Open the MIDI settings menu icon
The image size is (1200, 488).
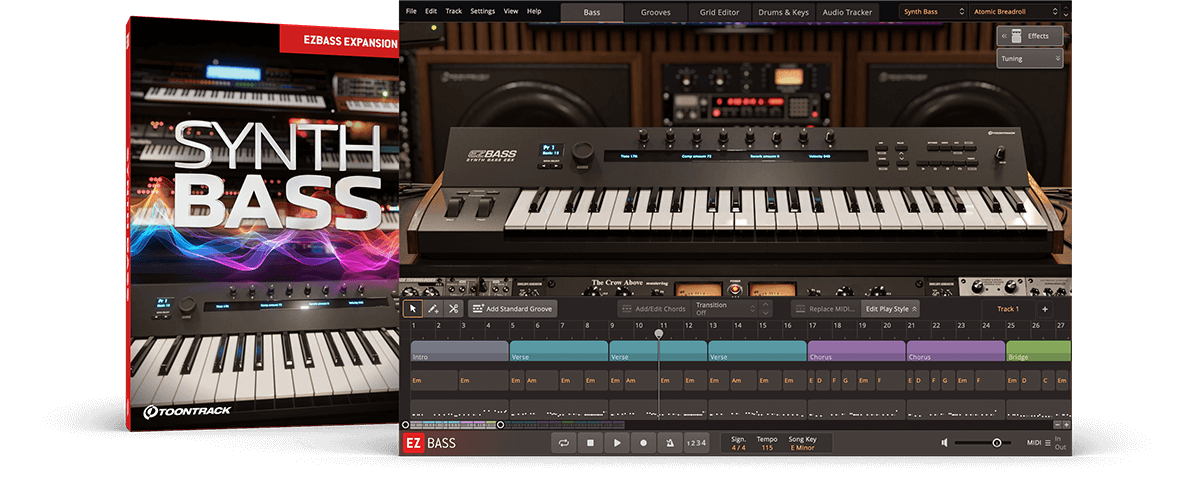pos(1047,443)
